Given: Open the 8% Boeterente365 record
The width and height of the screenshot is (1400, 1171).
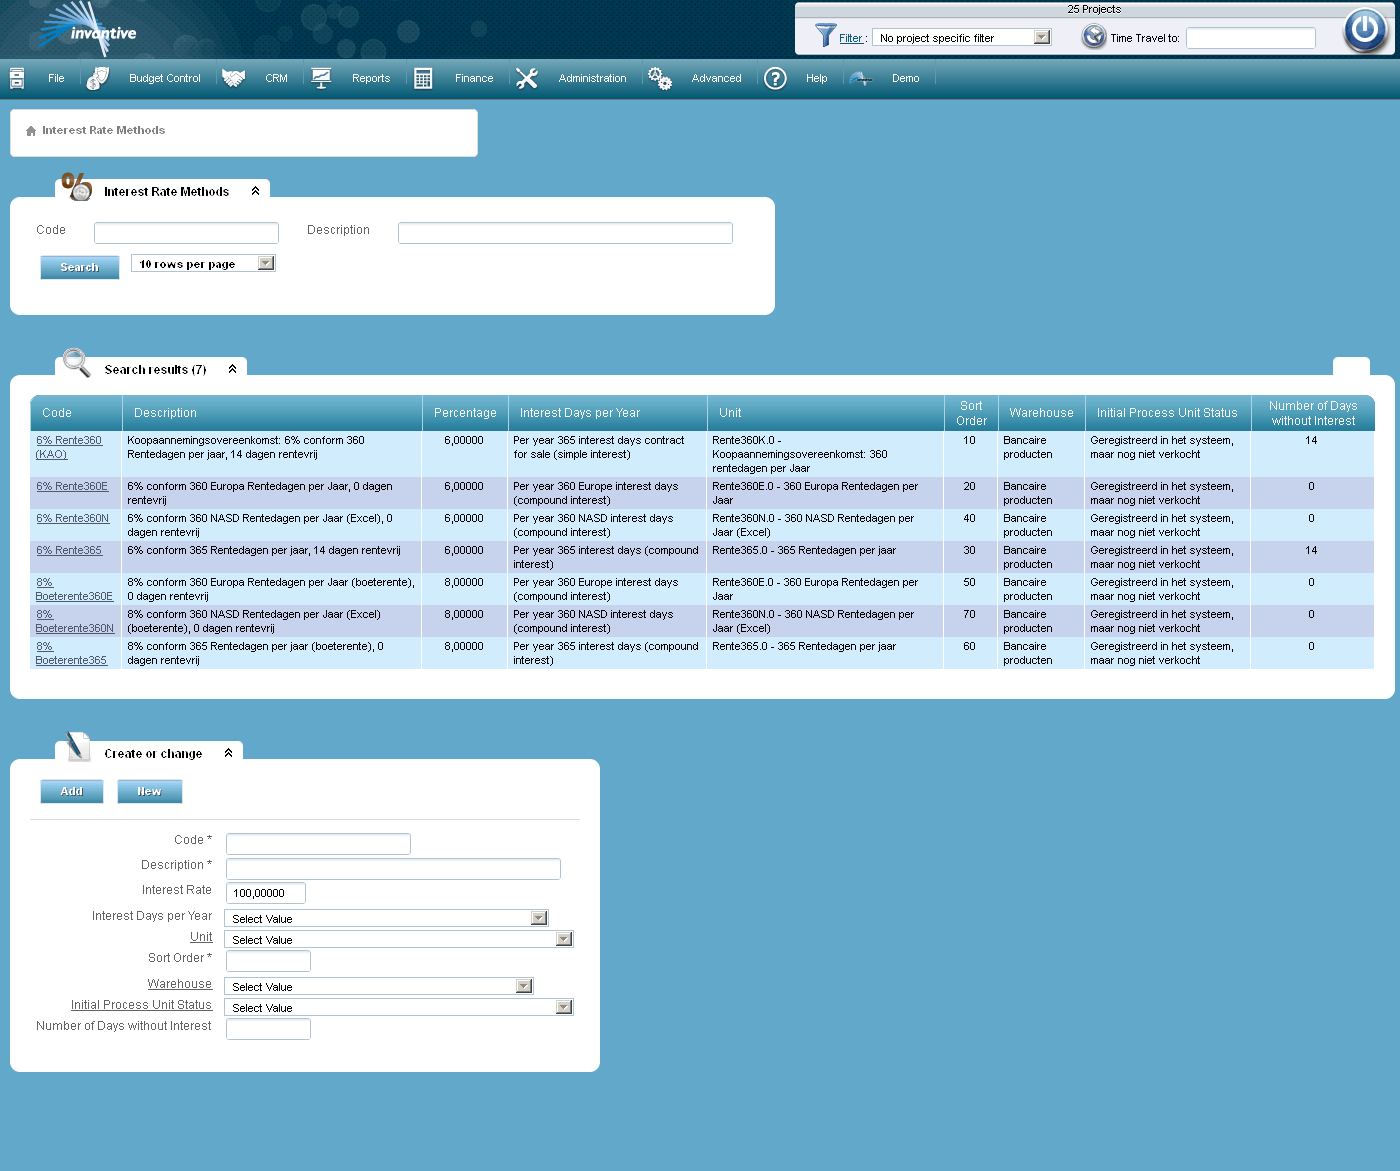Looking at the screenshot, I should coord(71,653).
